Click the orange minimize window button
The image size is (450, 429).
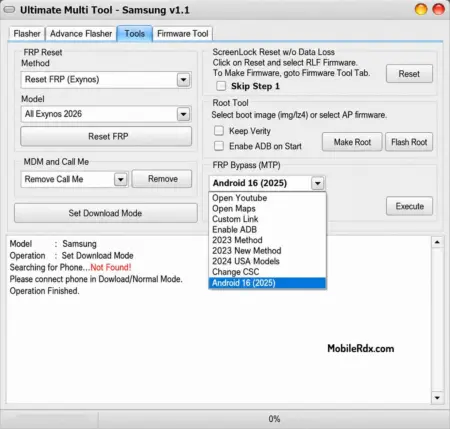tap(421, 9)
